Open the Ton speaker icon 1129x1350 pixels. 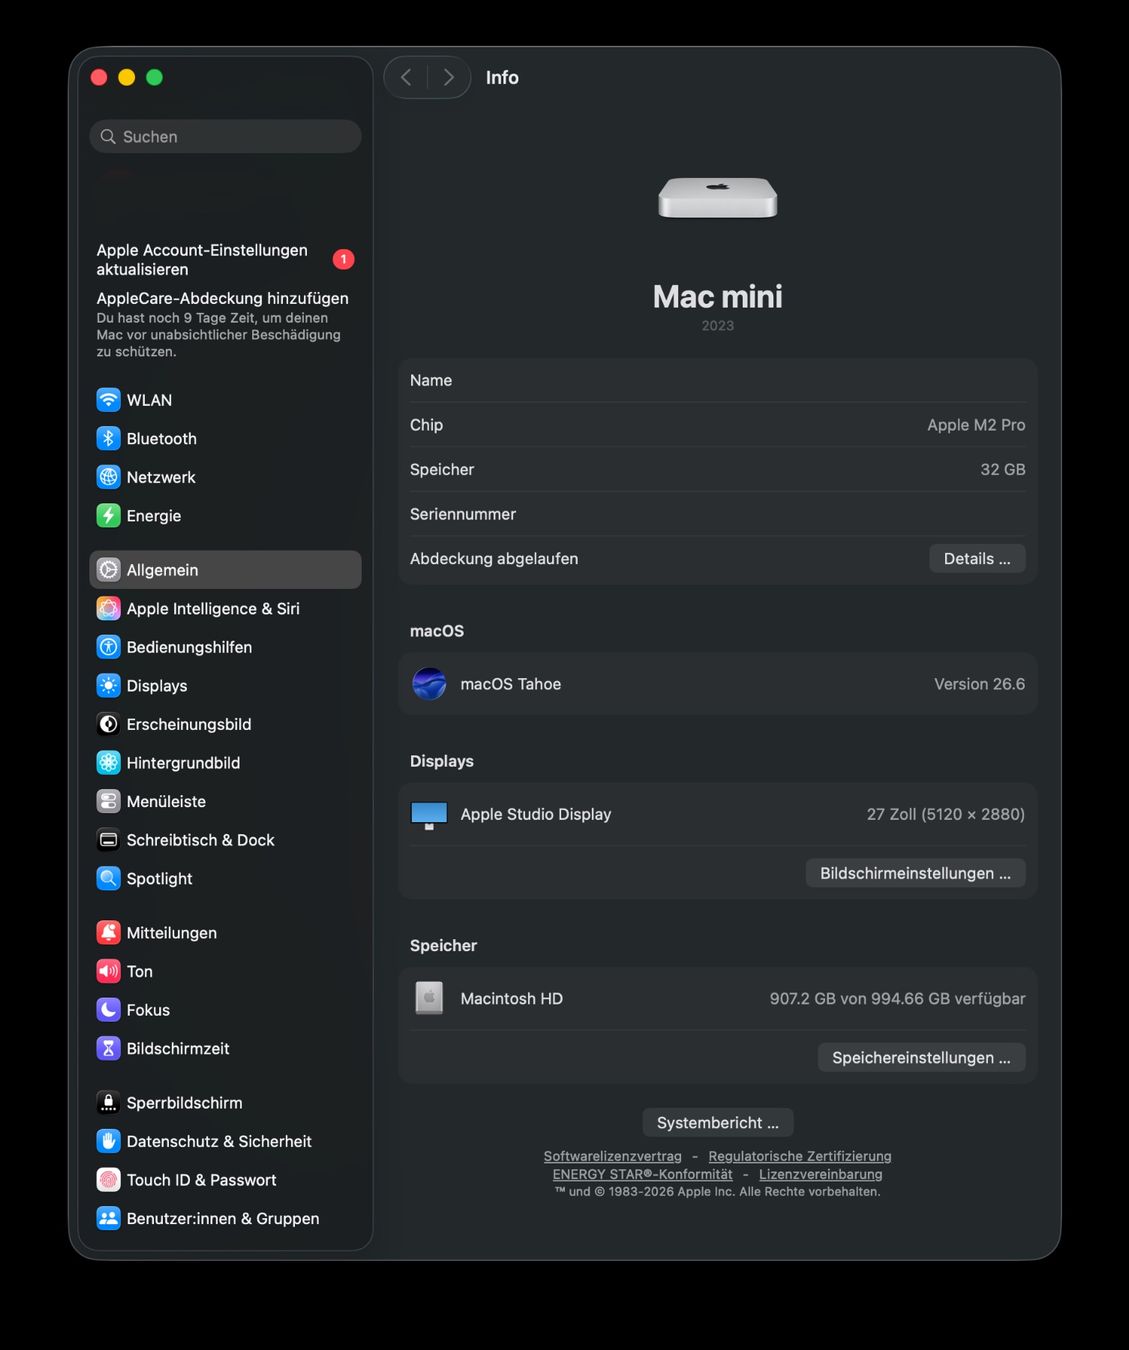pos(108,971)
